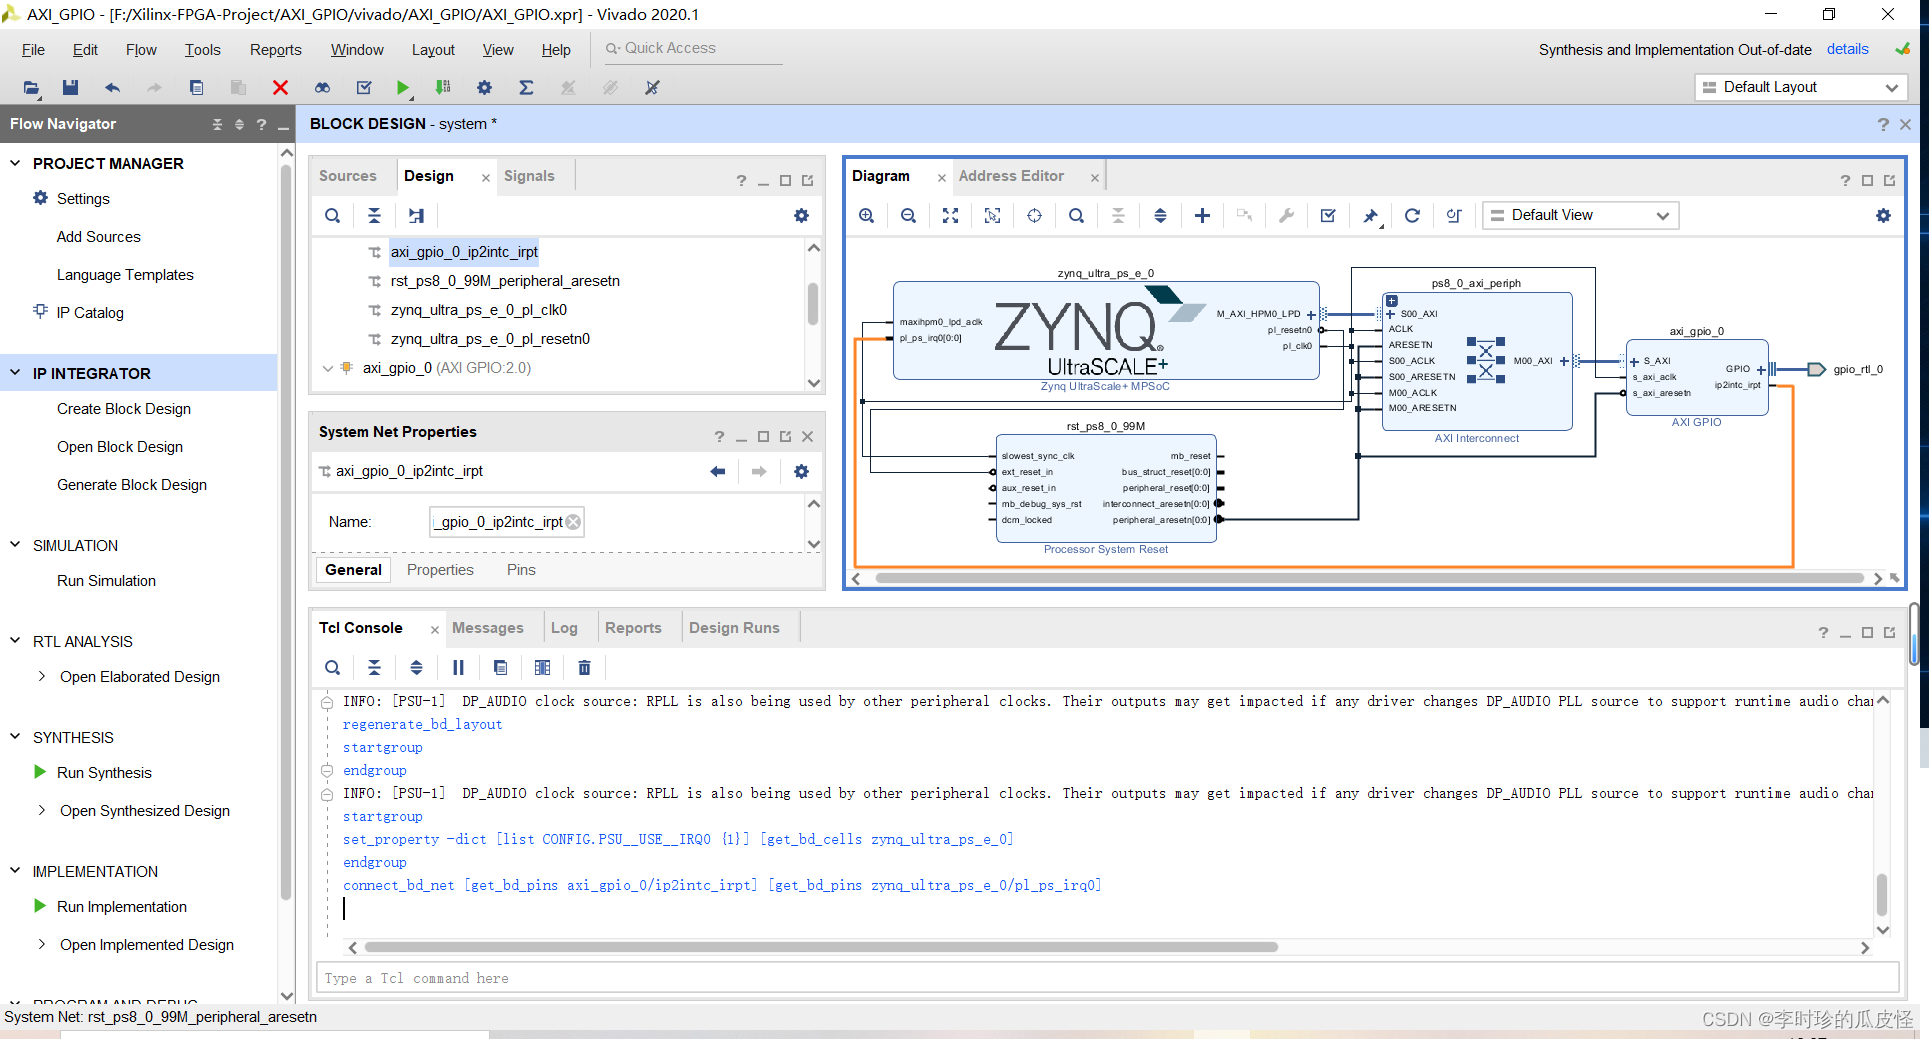This screenshot has width=1929, height=1039.
Task: Click the Save icon in main toolbar
Action: pos(70,88)
